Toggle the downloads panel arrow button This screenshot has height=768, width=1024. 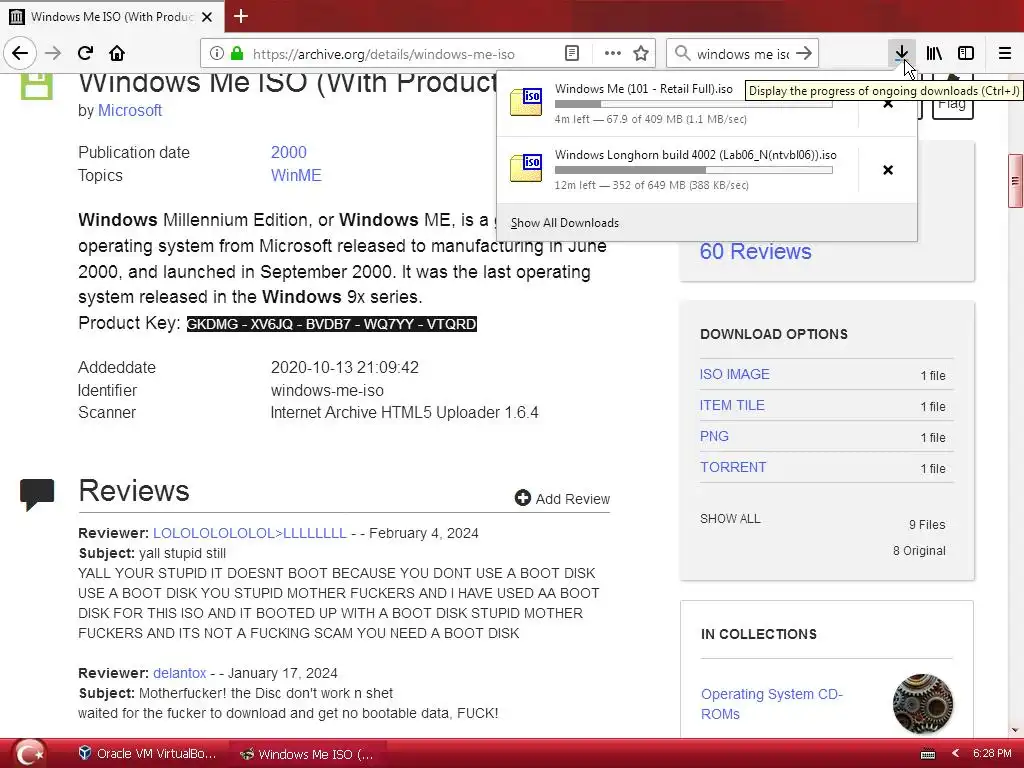[x=901, y=54]
